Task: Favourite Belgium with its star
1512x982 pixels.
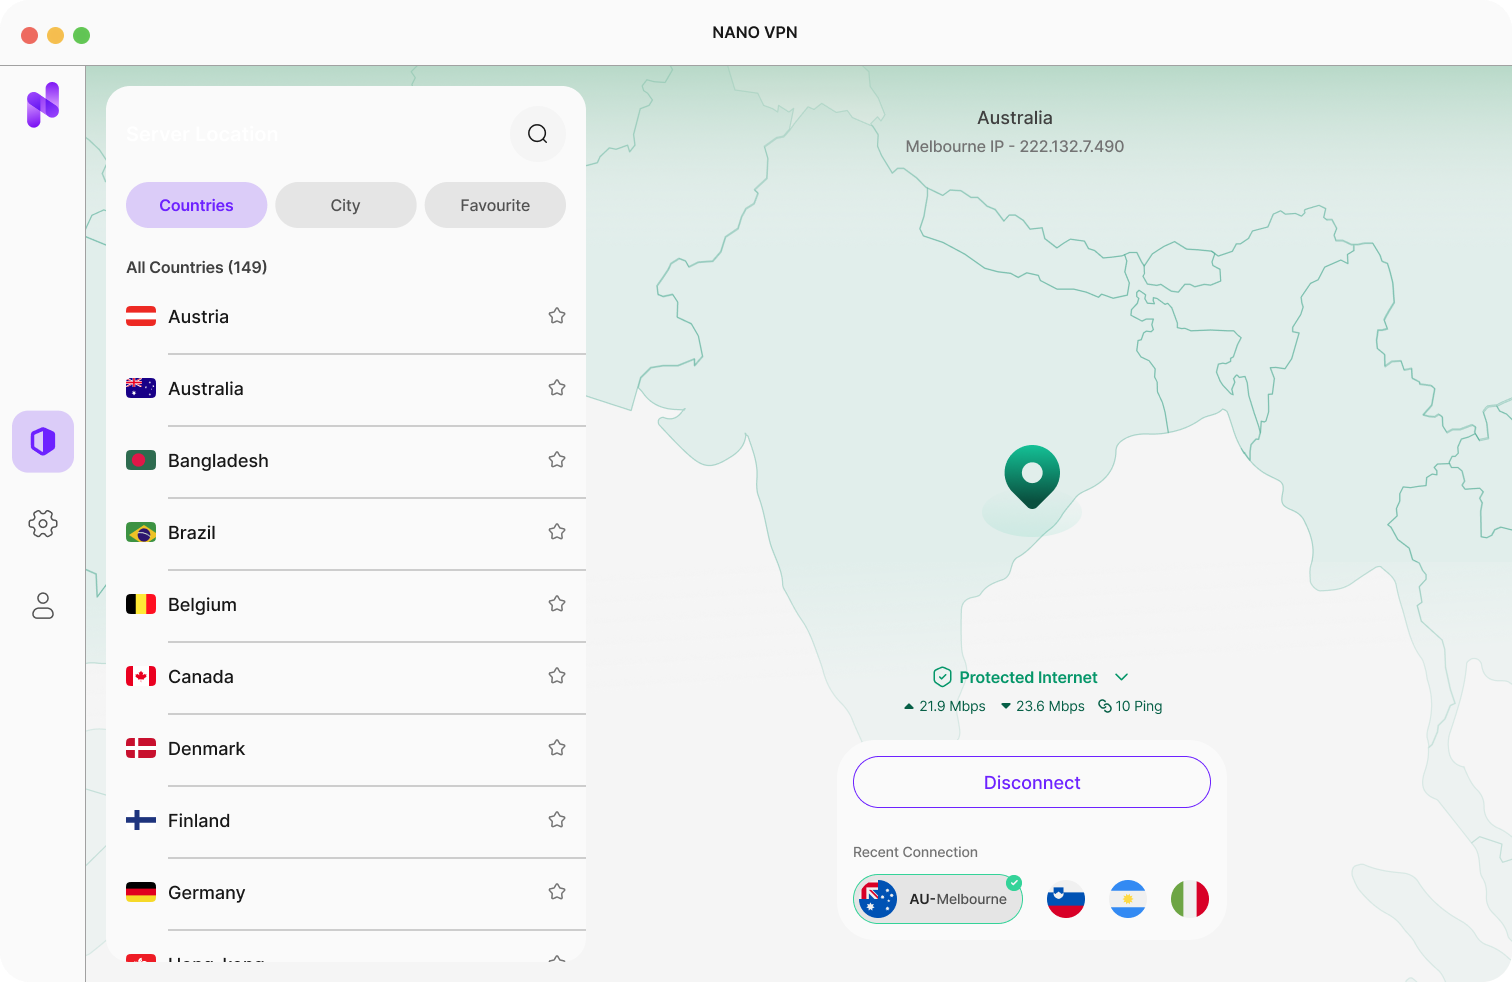Action: tap(557, 604)
